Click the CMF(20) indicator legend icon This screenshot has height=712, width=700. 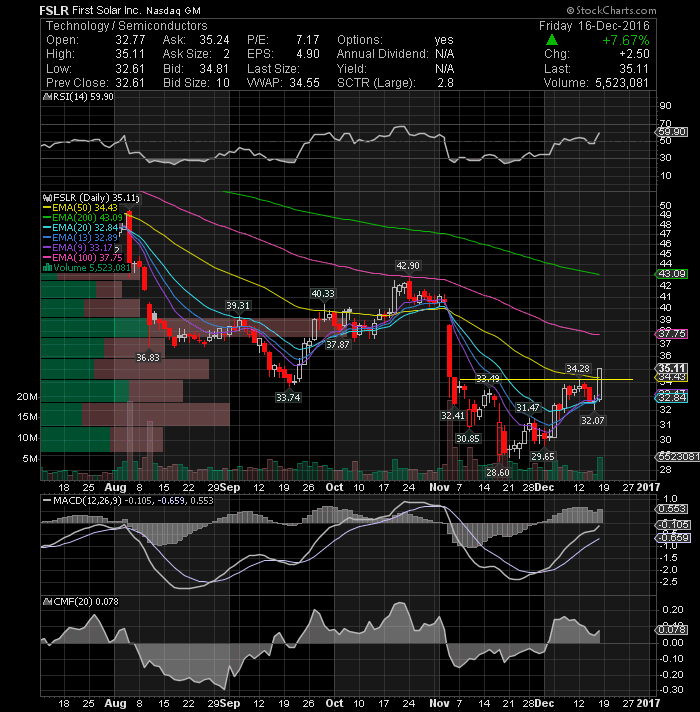tap(46, 602)
